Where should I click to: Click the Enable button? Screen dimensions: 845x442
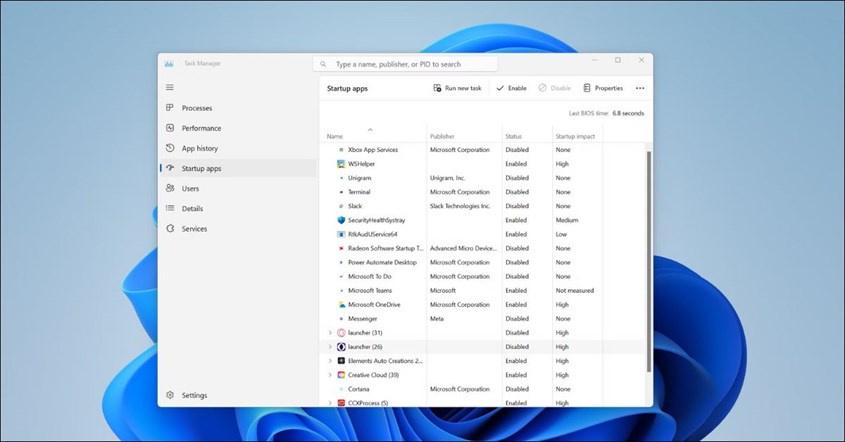[x=511, y=88]
